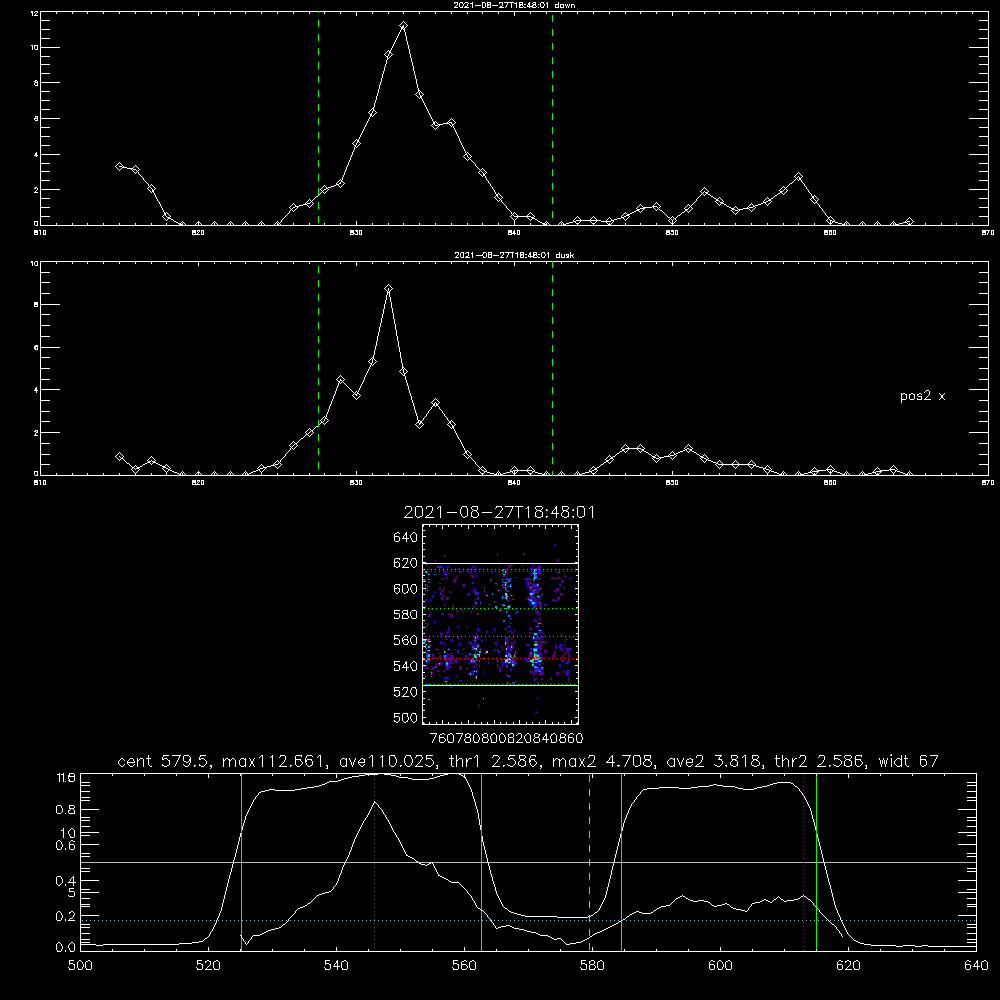
Task: Click the right green dashed line in dusk plot
Action: (552, 368)
